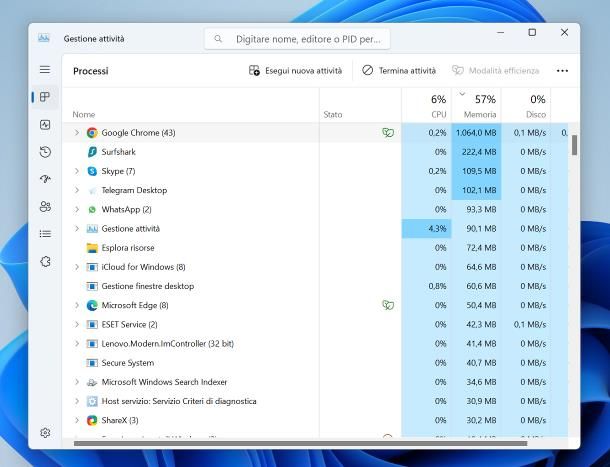Viewport: 610px width, 467px height.
Task: Maximize the Gestione attività window
Action: point(532,33)
